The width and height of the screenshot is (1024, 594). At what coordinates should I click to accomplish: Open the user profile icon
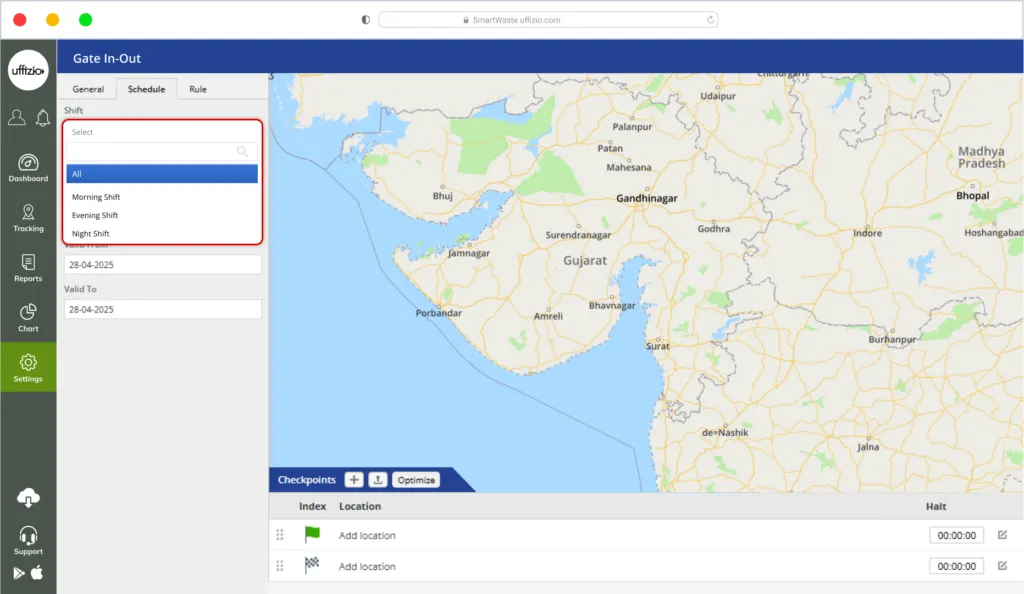[17, 118]
